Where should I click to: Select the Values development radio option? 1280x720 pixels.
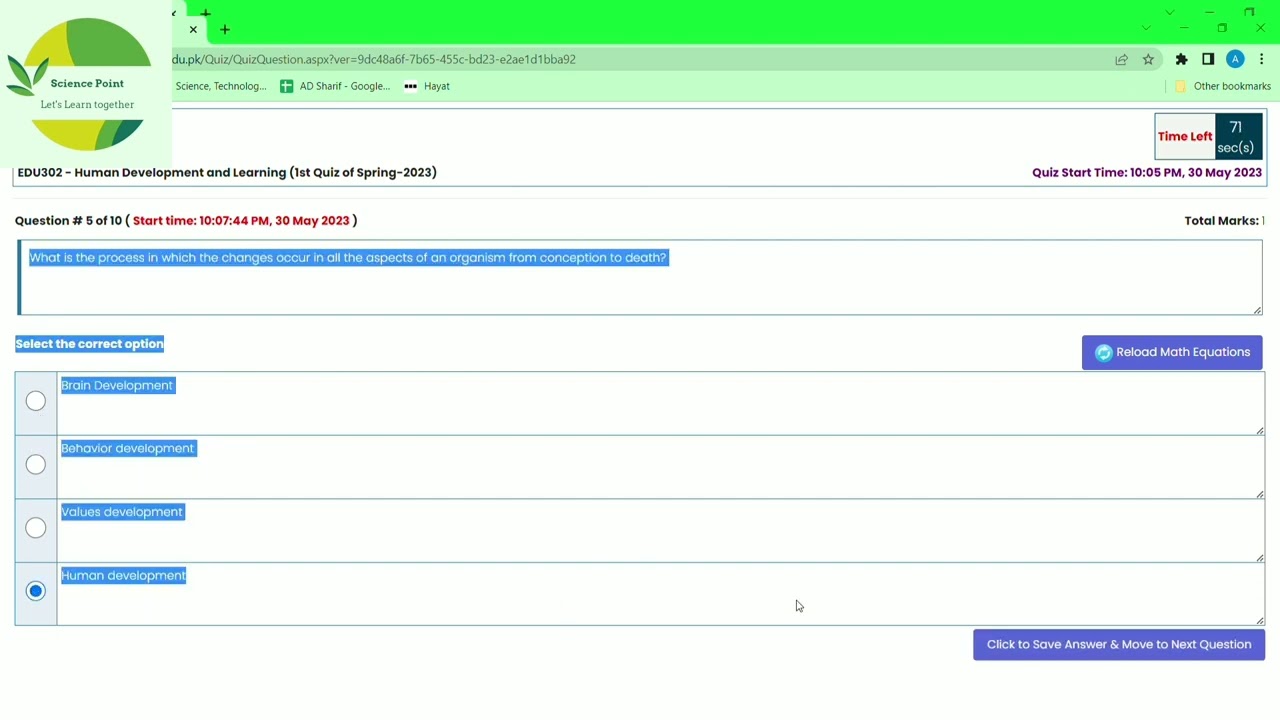click(36, 528)
